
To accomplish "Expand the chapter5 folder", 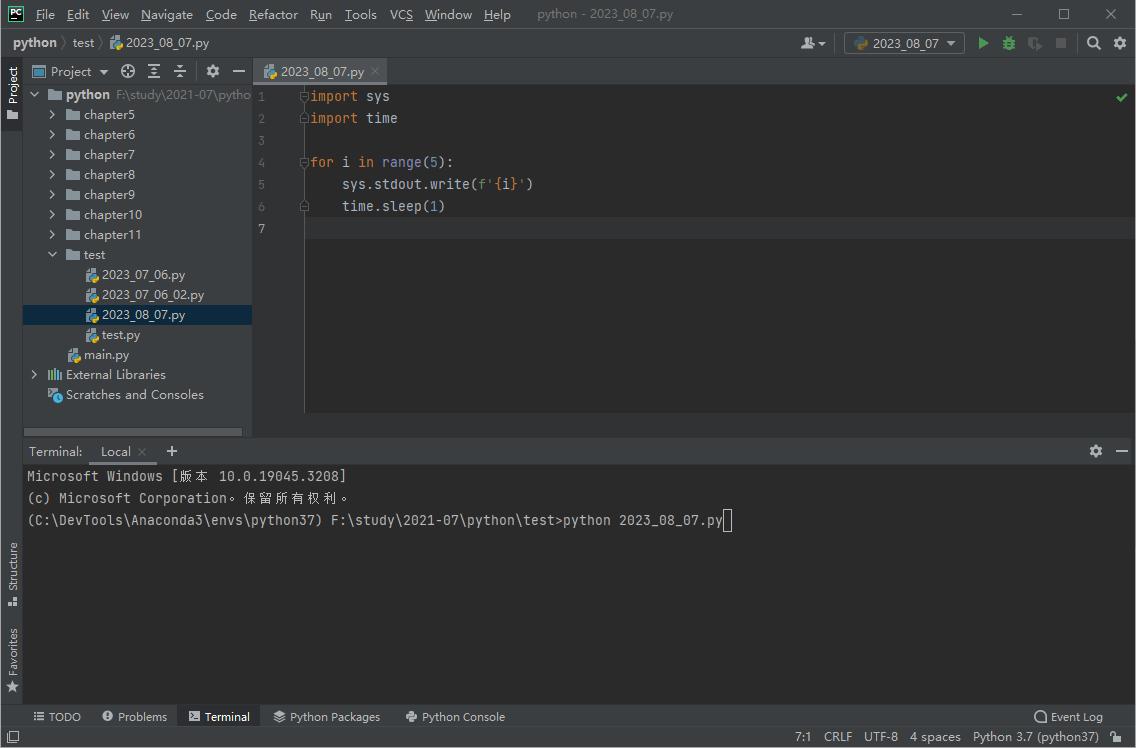I will [53, 115].
